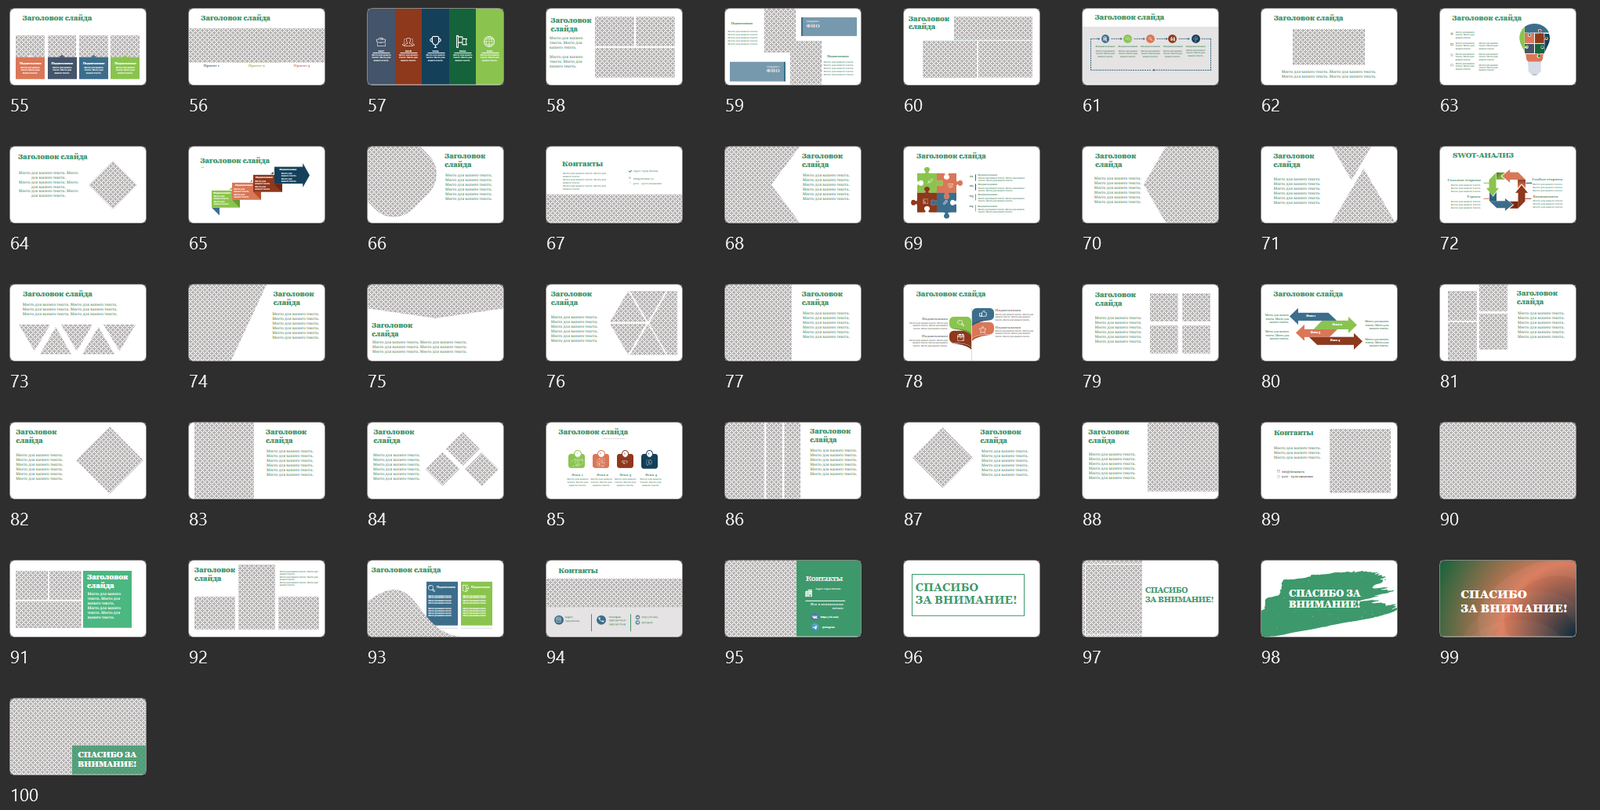1600x810 pixels.
Task: Click slide 76 with the hexagon picture
Action: [x=614, y=323]
